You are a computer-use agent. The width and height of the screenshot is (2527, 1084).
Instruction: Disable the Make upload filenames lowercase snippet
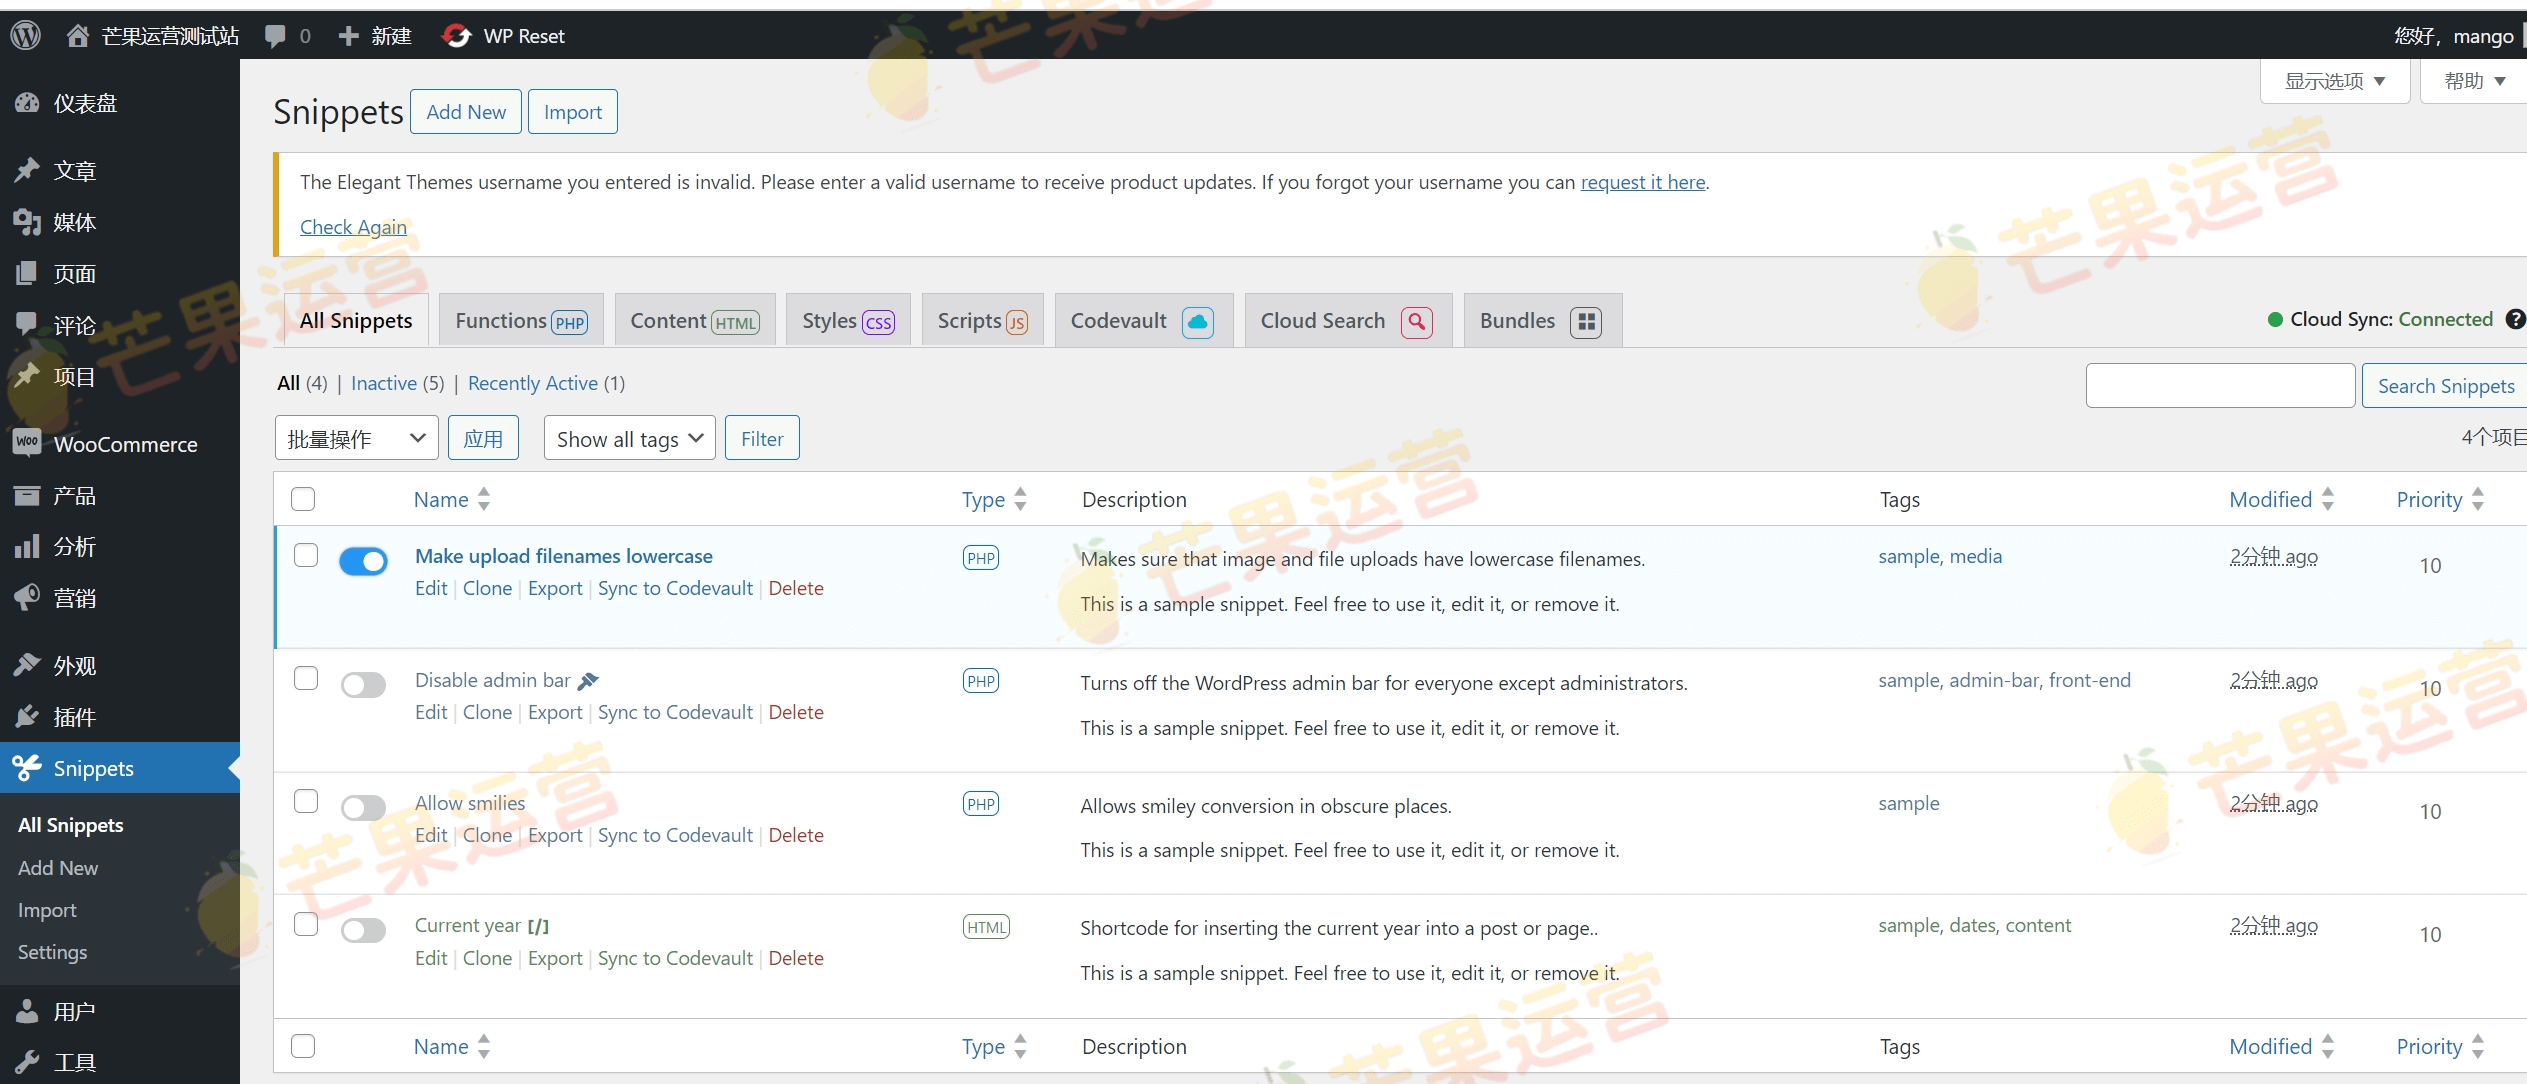click(x=363, y=561)
